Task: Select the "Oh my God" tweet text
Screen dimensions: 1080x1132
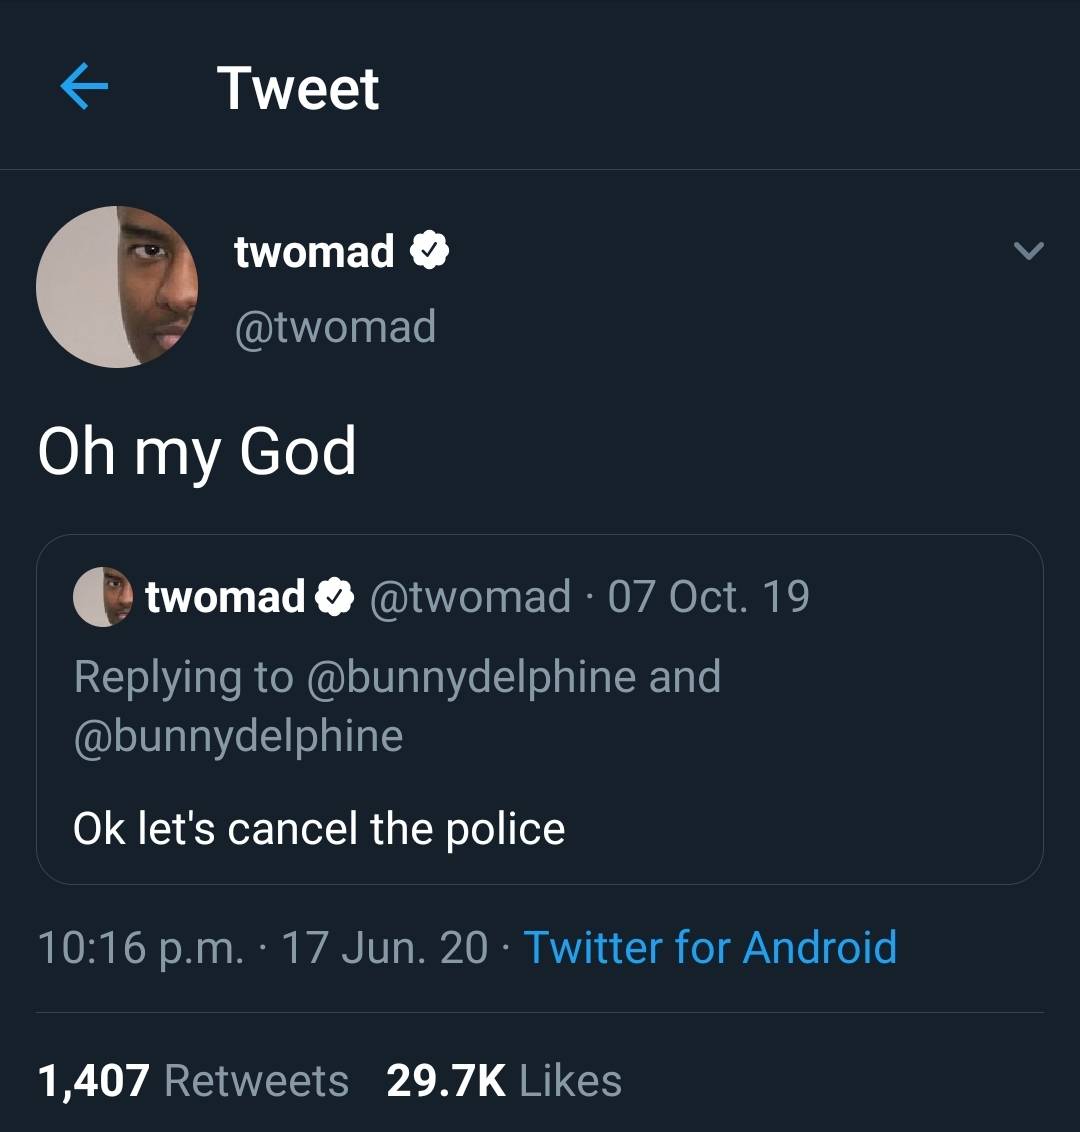Action: (197, 451)
